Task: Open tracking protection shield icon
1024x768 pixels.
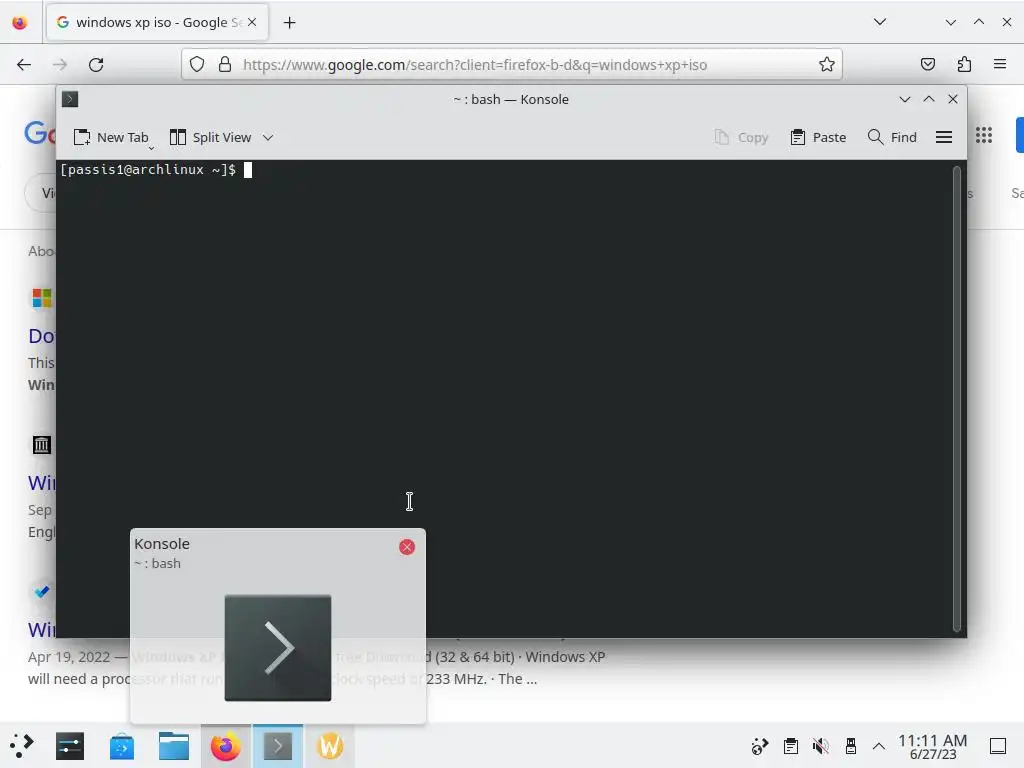Action: click(x=197, y=64)
